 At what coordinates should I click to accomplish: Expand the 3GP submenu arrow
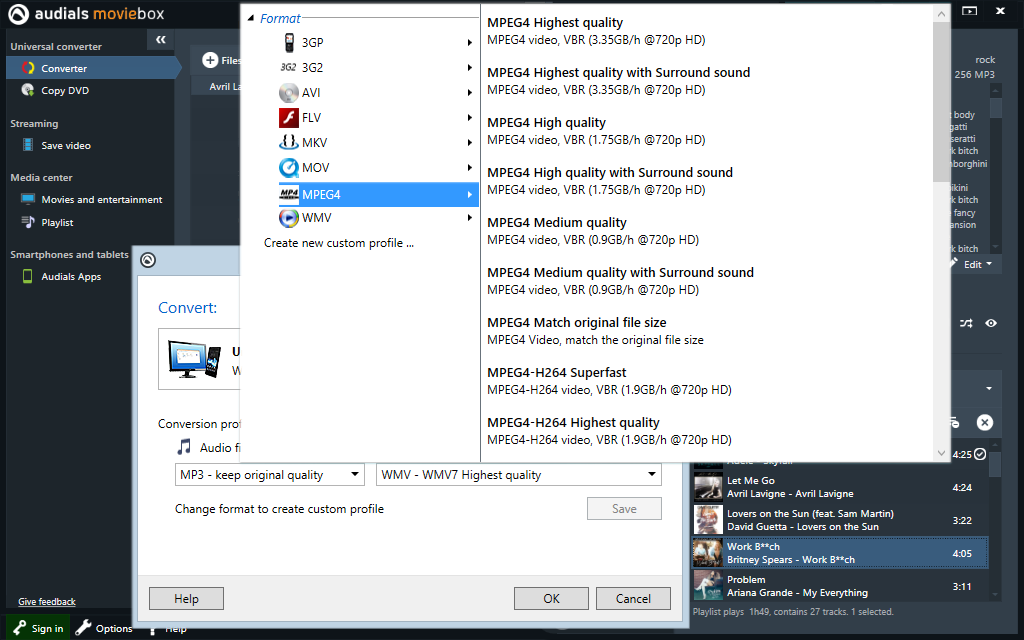(x=470, y=42)
